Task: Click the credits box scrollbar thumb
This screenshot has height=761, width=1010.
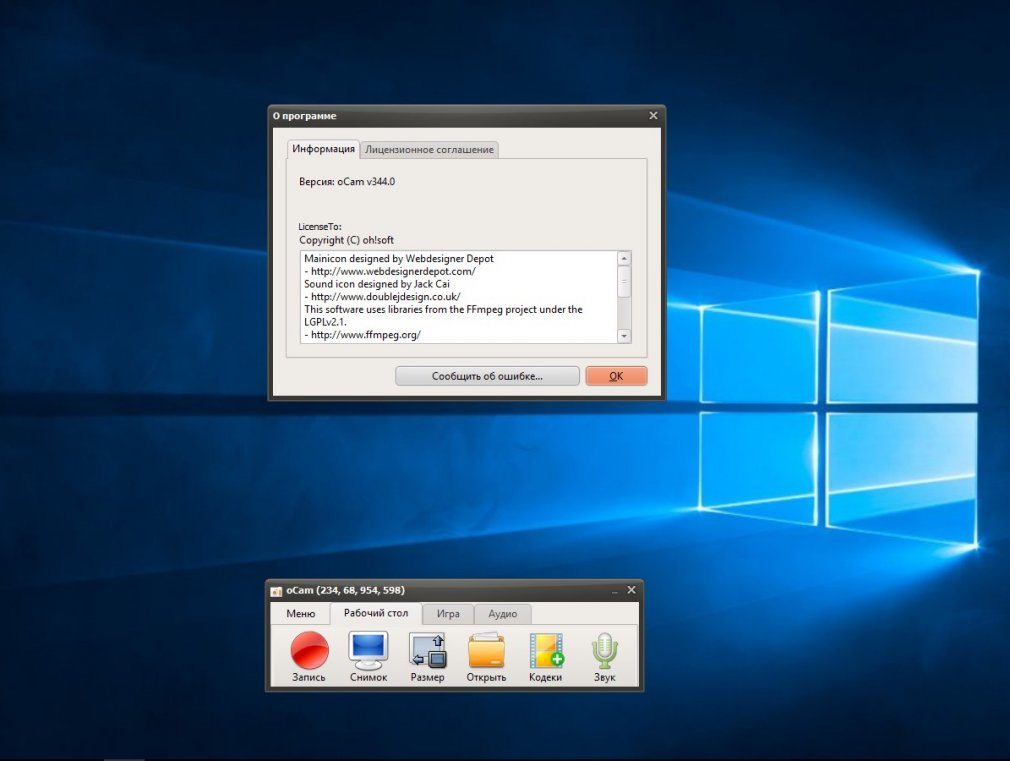Action: (624, 282)
